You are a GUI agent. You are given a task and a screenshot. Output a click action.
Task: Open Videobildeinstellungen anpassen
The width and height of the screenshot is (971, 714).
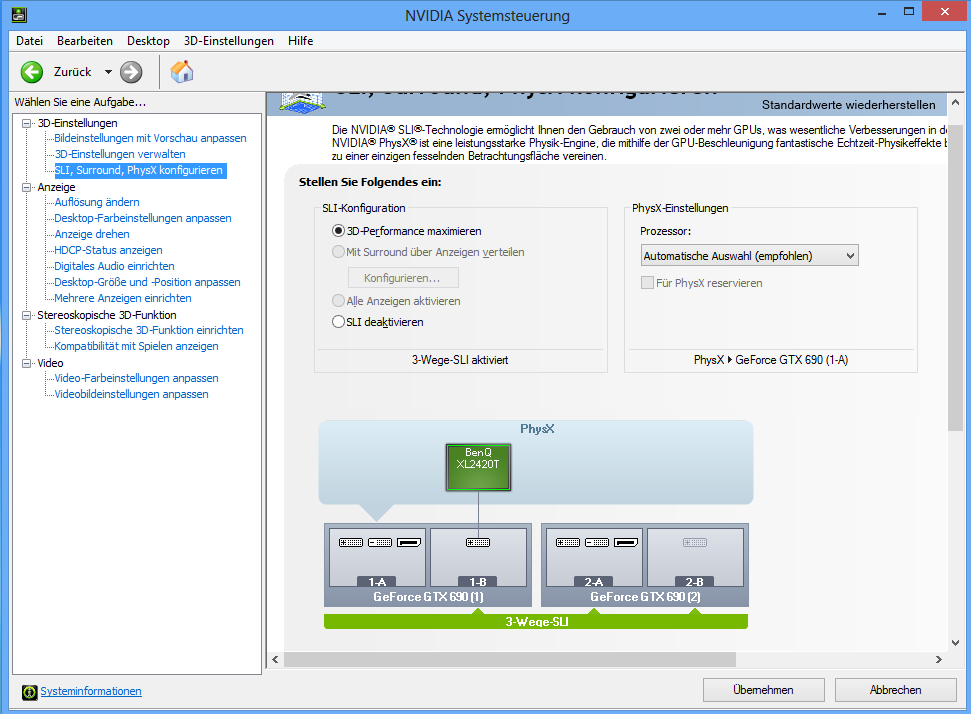click(131, 394)
